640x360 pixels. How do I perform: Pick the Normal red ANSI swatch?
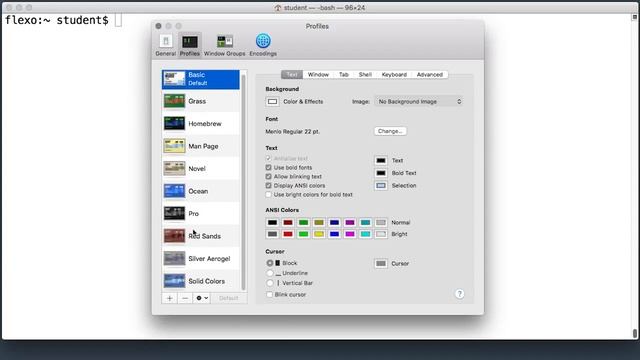tap(288, 222)
